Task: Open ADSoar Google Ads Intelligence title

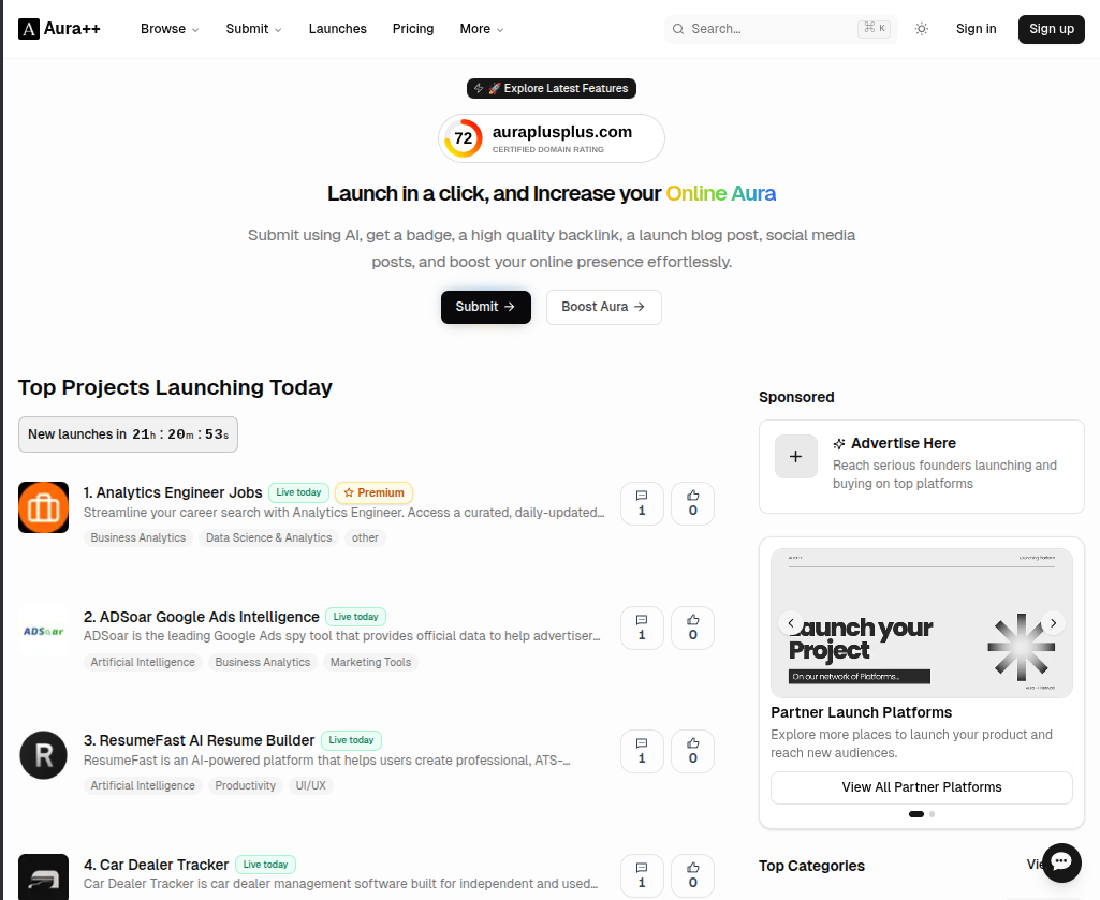Action: click(x=201, y=617)
